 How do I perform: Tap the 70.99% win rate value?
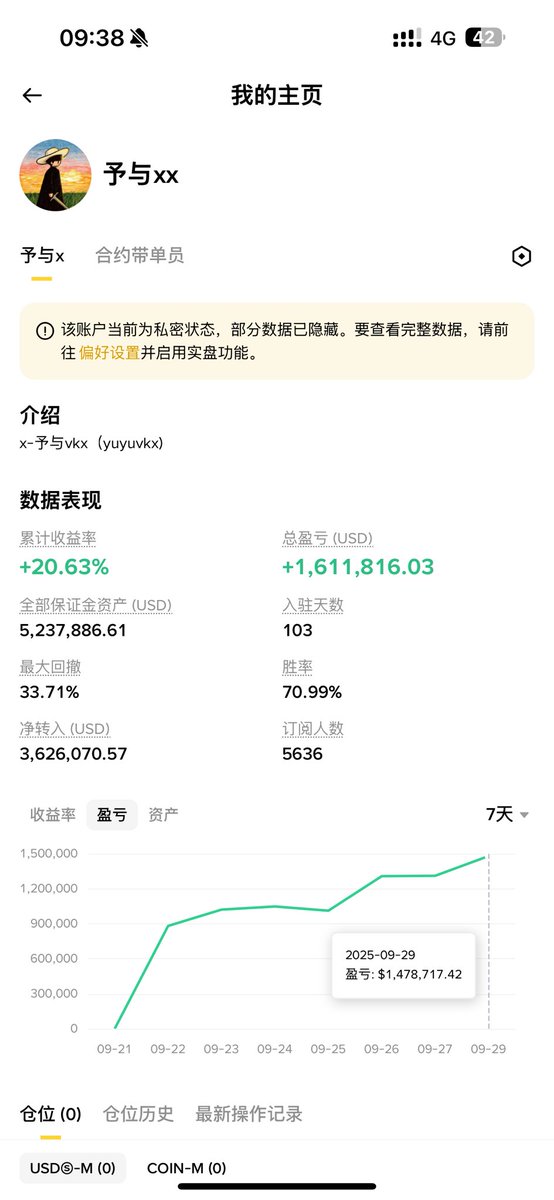click(312, 692)
